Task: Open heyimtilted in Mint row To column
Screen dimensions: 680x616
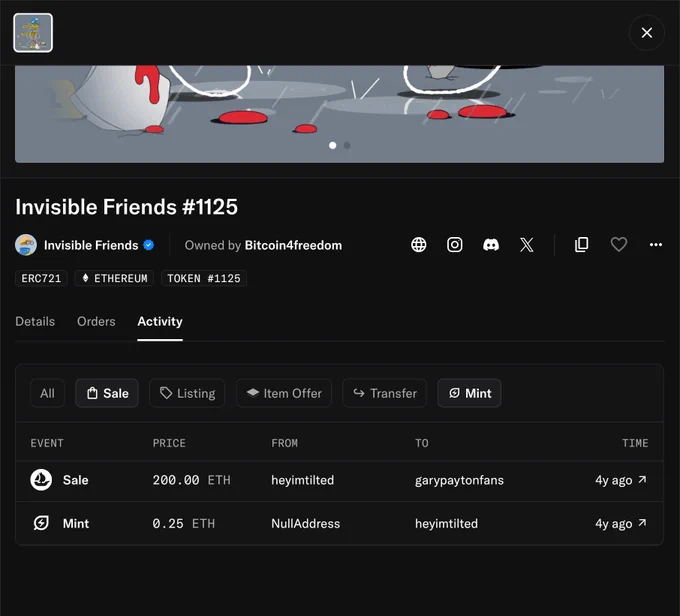Action: tap(446, 524)
